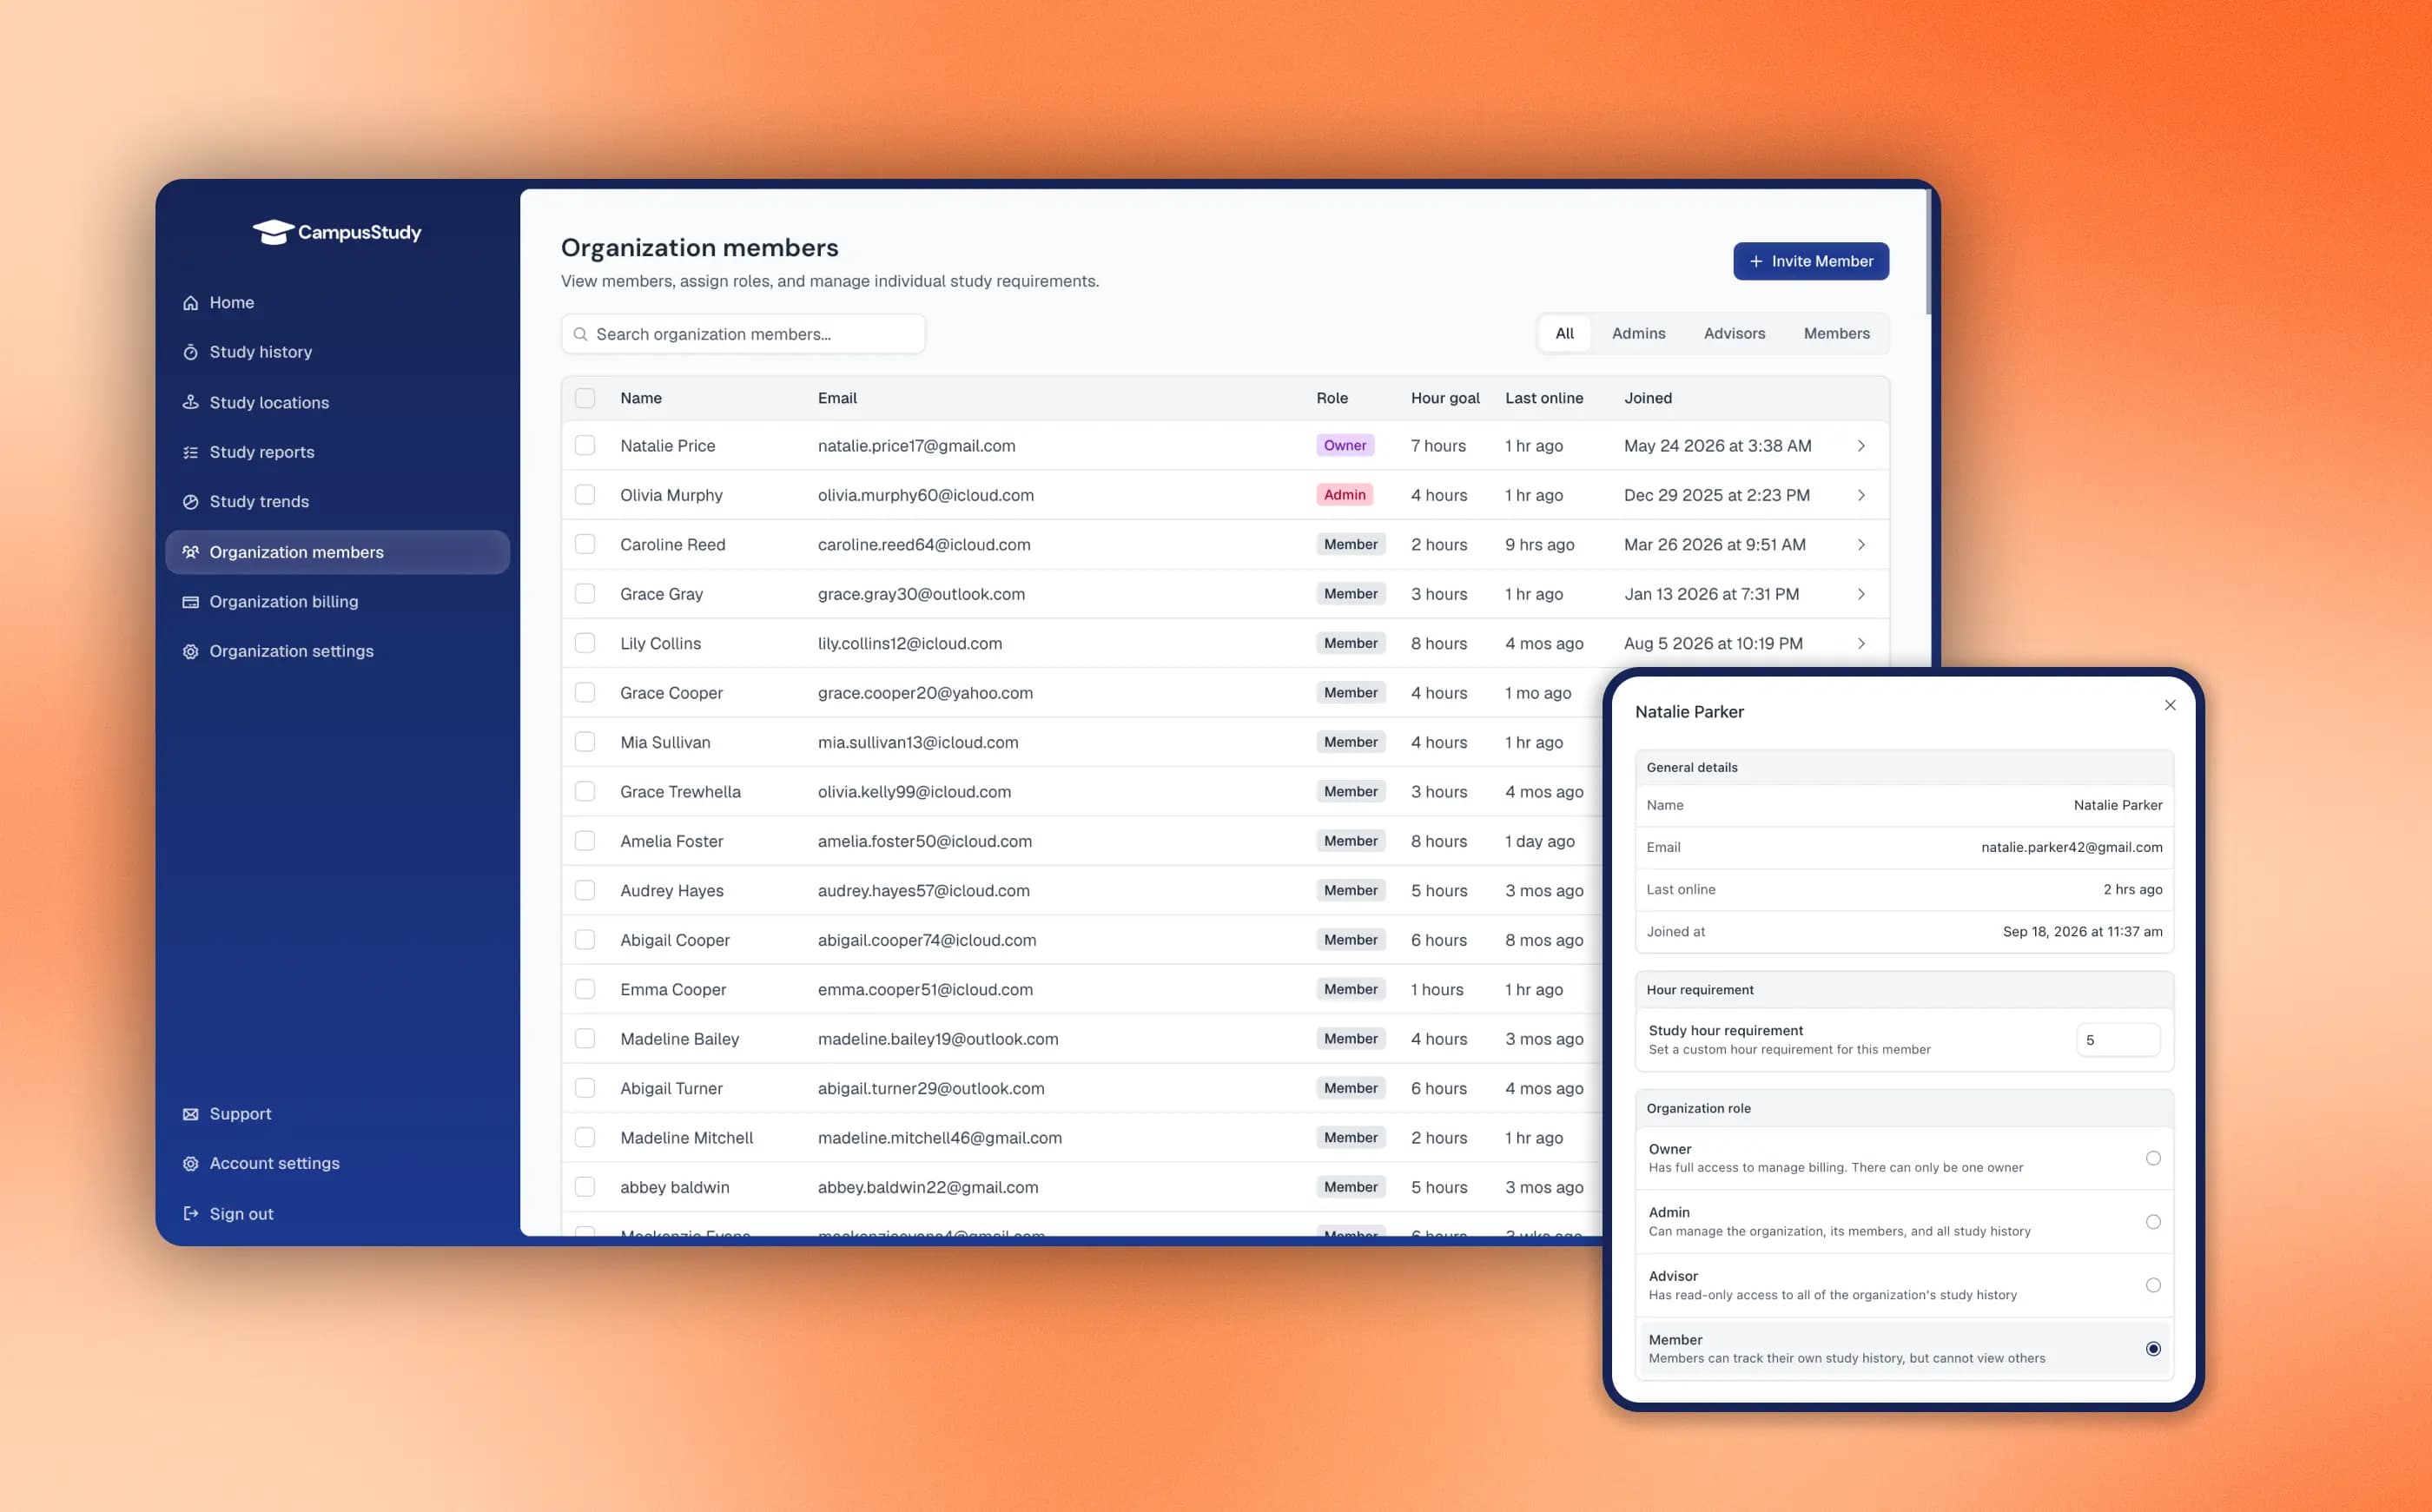
Task: Click the Study reports list icon
Action: tap(190, 452)
